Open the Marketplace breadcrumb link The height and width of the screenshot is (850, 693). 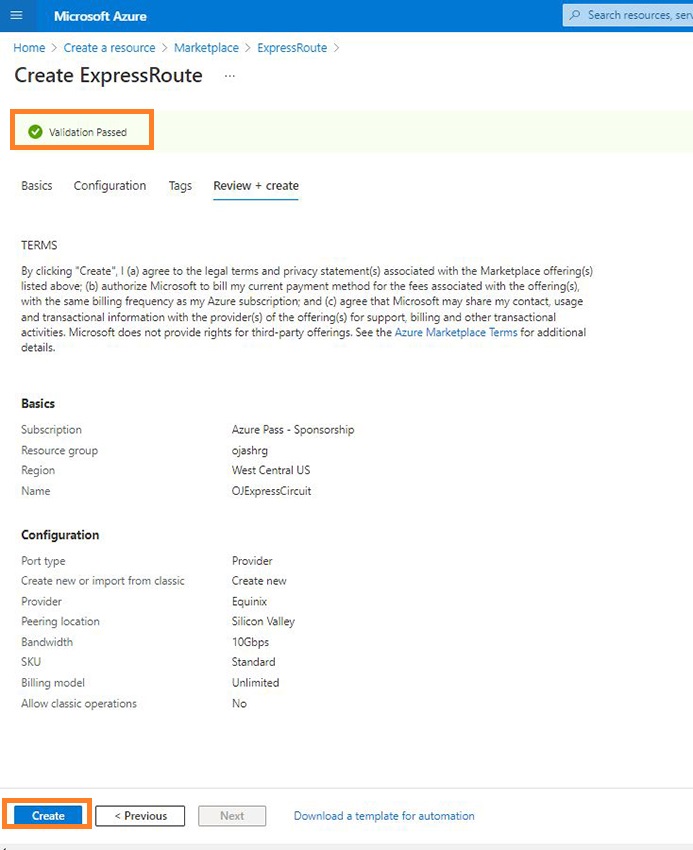click(x=206, y=48)
